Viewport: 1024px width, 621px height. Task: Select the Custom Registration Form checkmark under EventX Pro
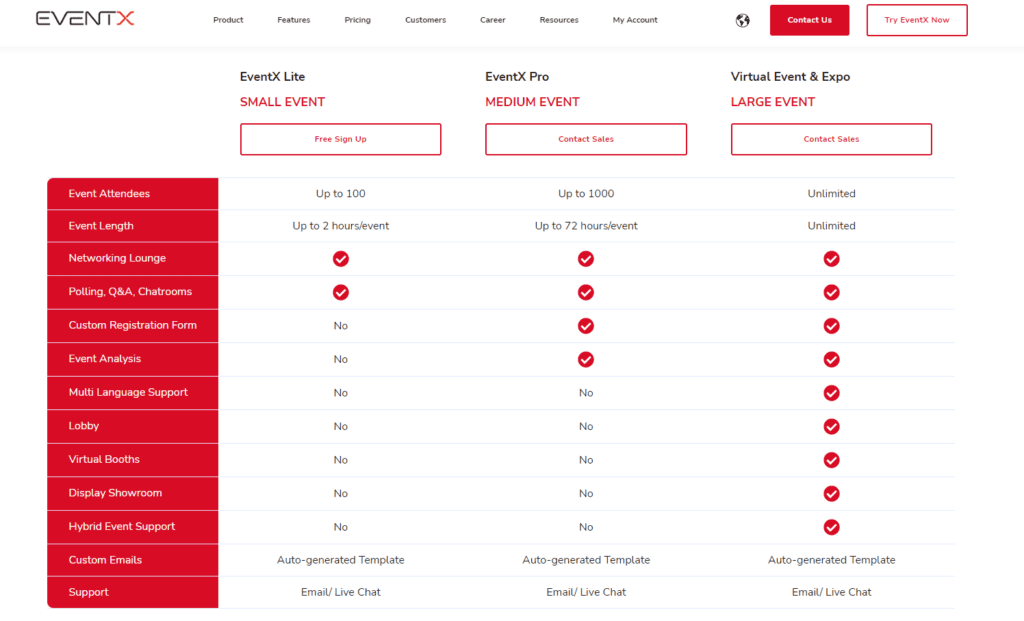click(586, 325)
